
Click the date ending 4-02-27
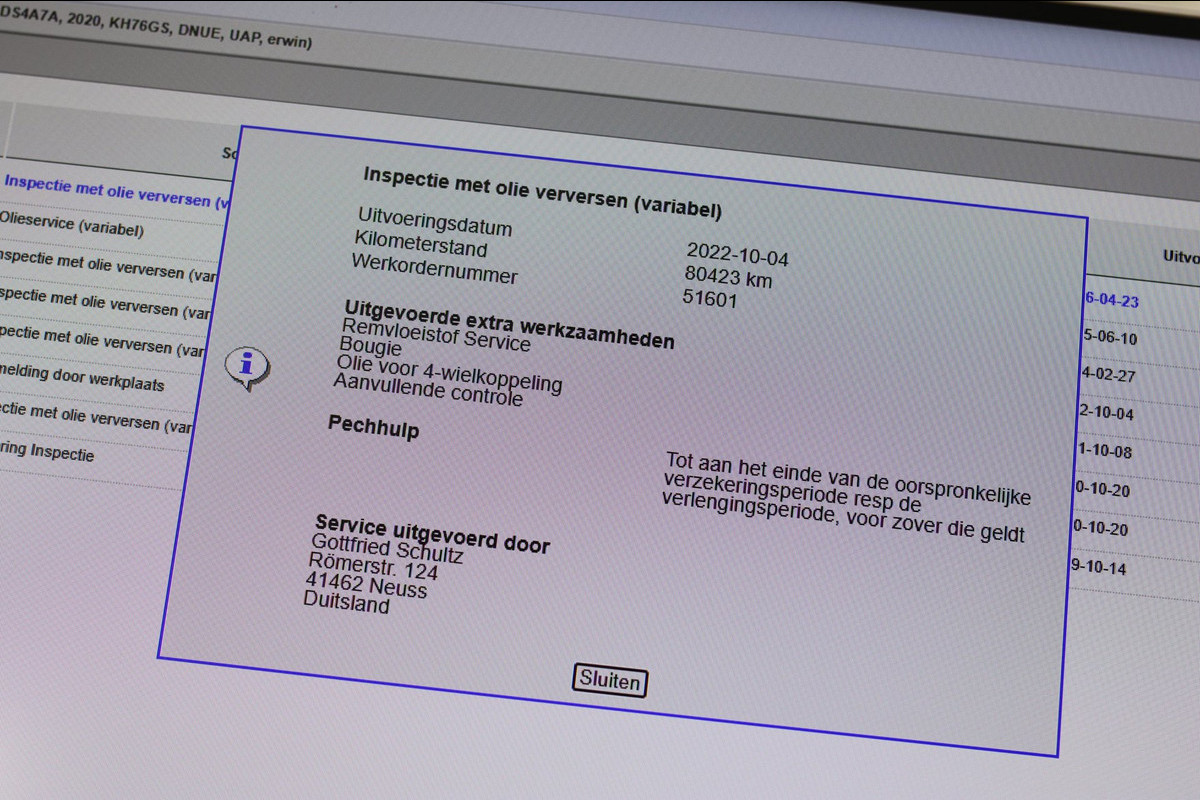(1107, 376)
